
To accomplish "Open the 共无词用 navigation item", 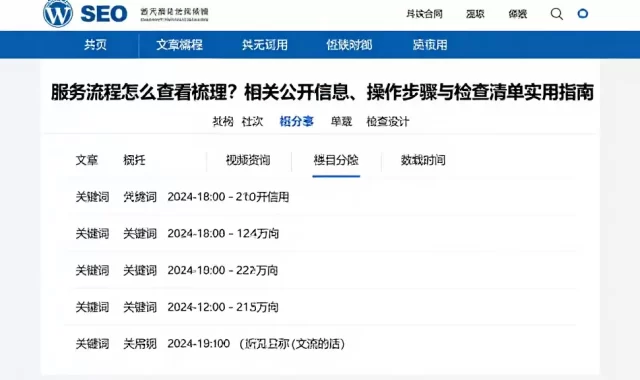I will tap(264, 44).
